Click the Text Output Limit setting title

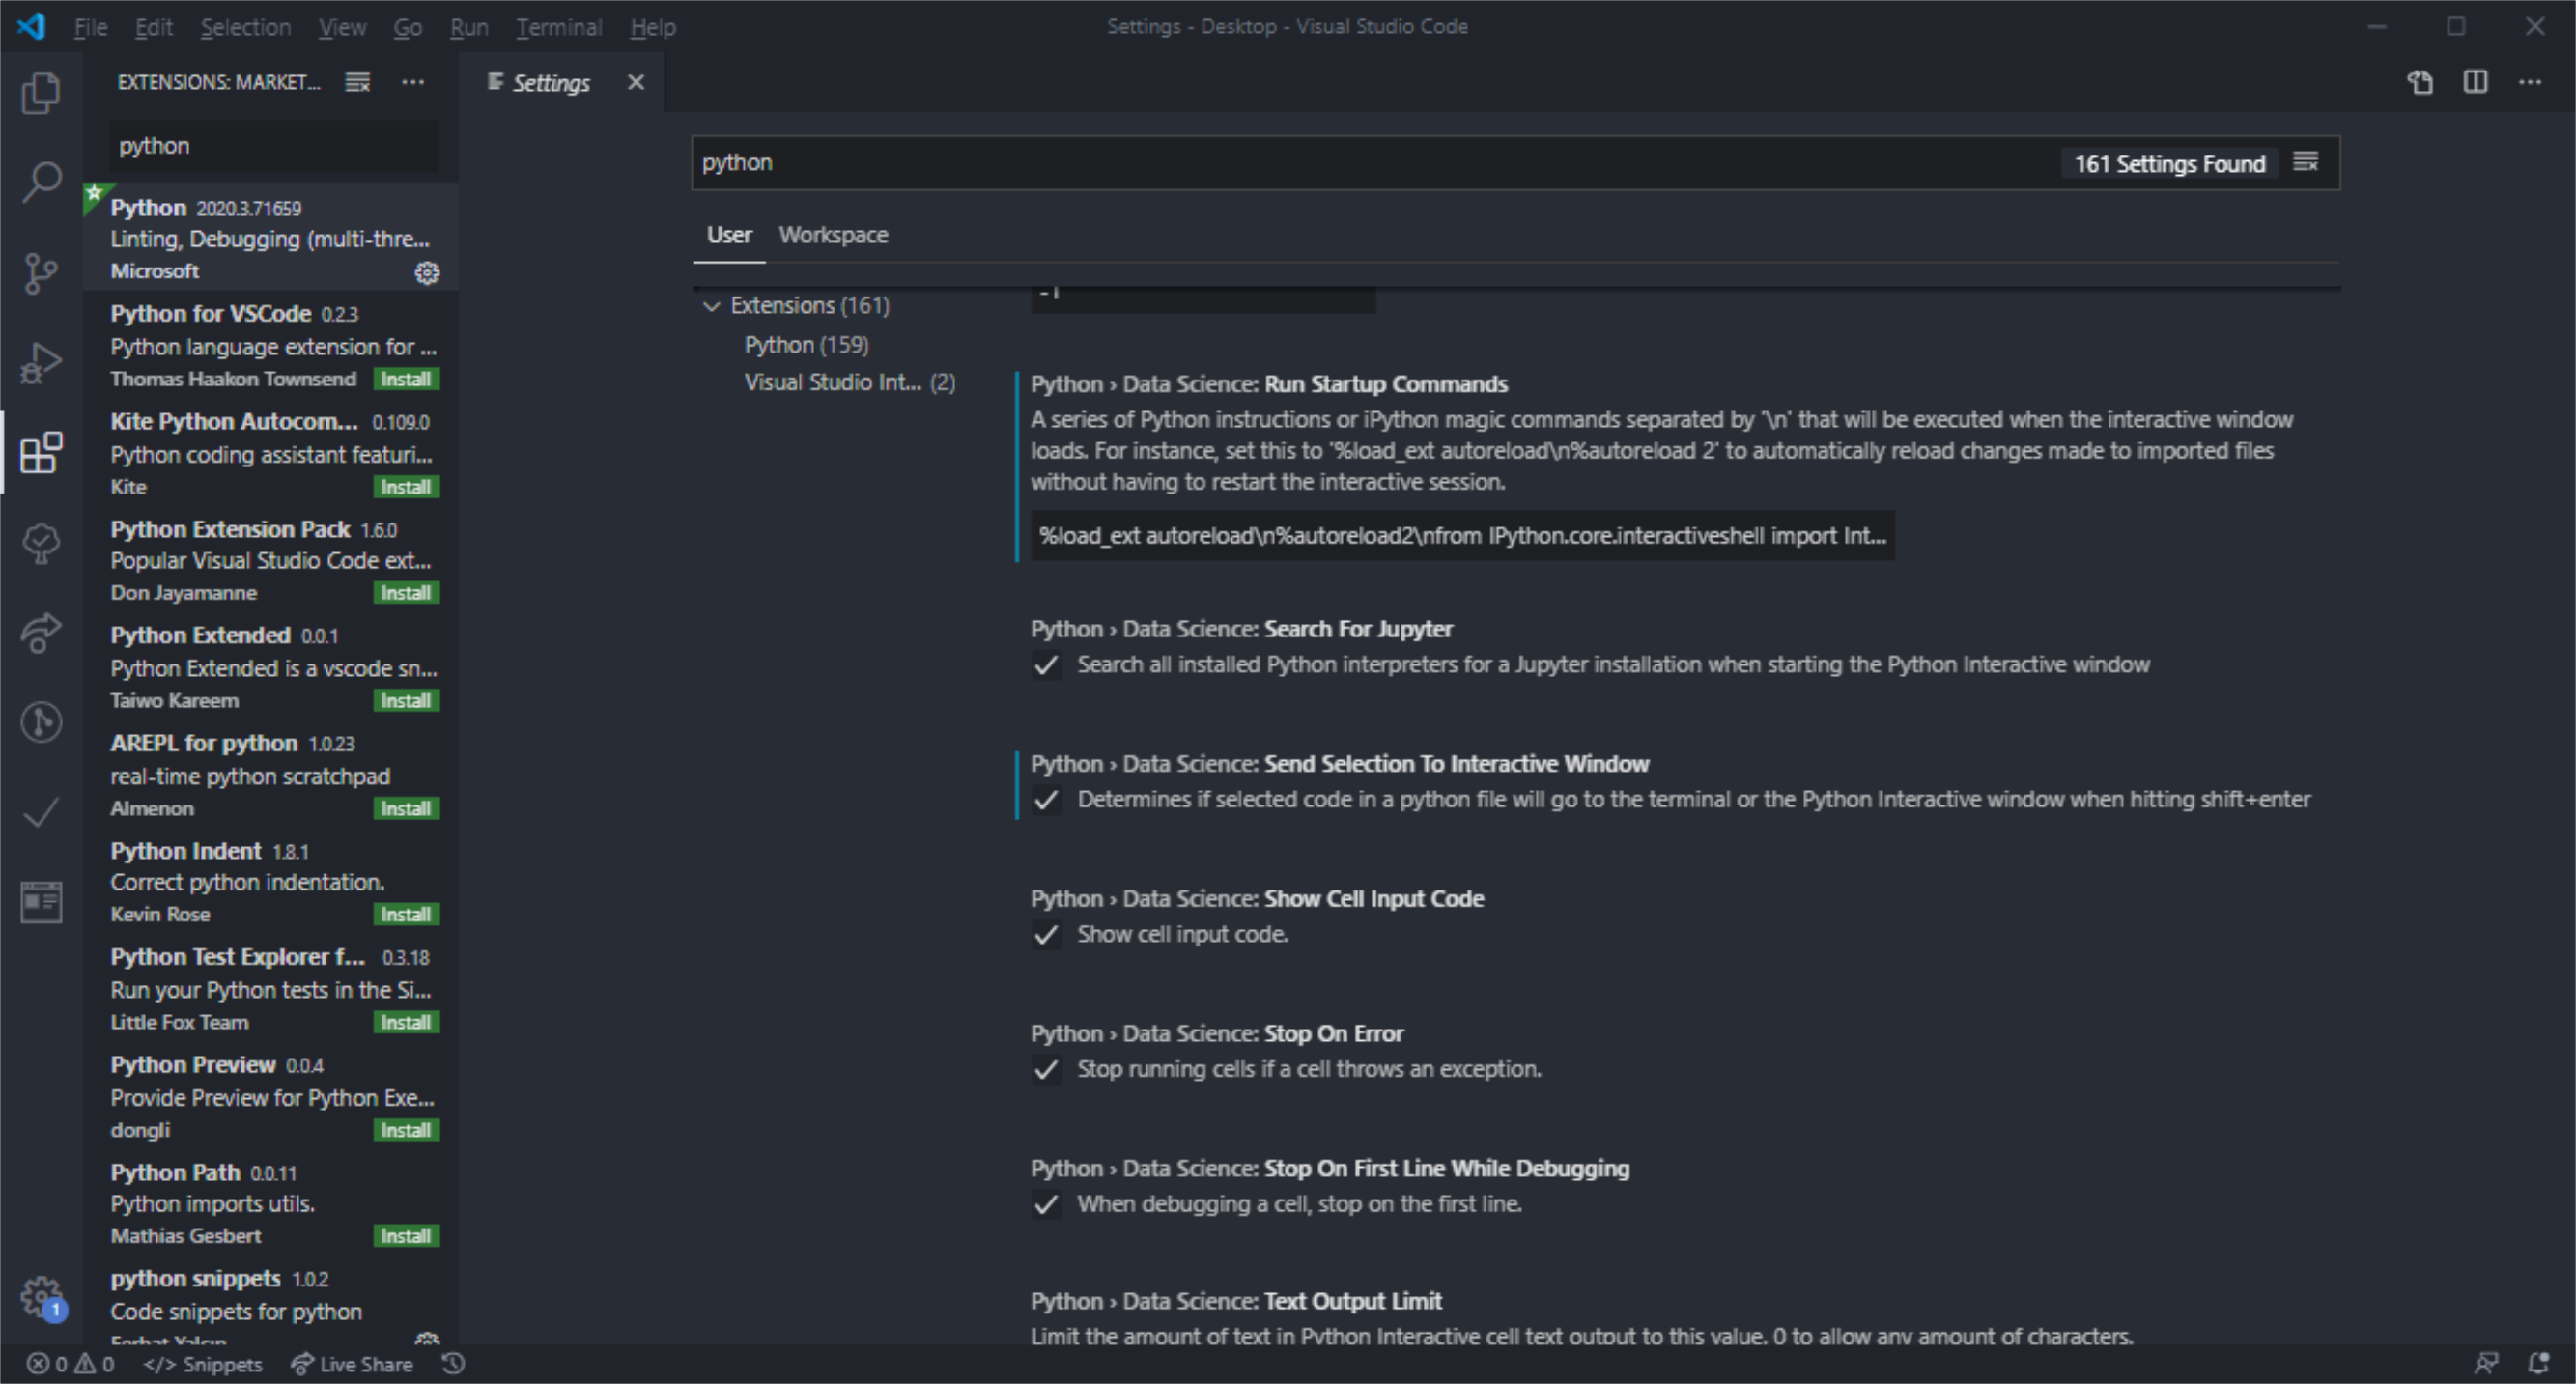click(1236, 1302)
